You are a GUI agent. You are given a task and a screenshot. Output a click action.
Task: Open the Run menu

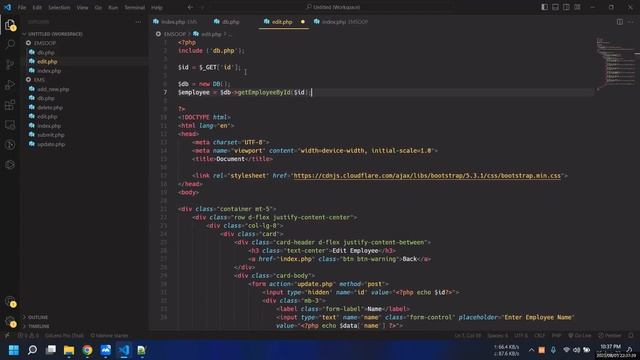pos(113,7)
